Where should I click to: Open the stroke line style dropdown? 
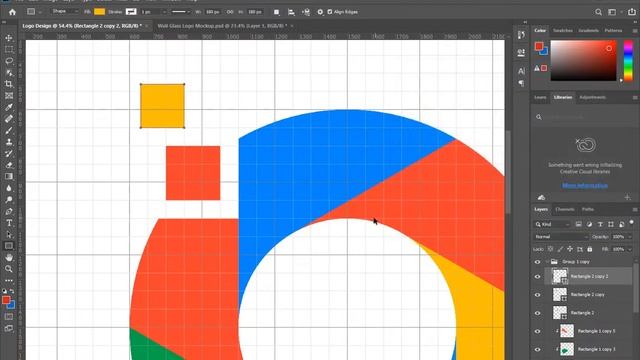pos(181,12)
